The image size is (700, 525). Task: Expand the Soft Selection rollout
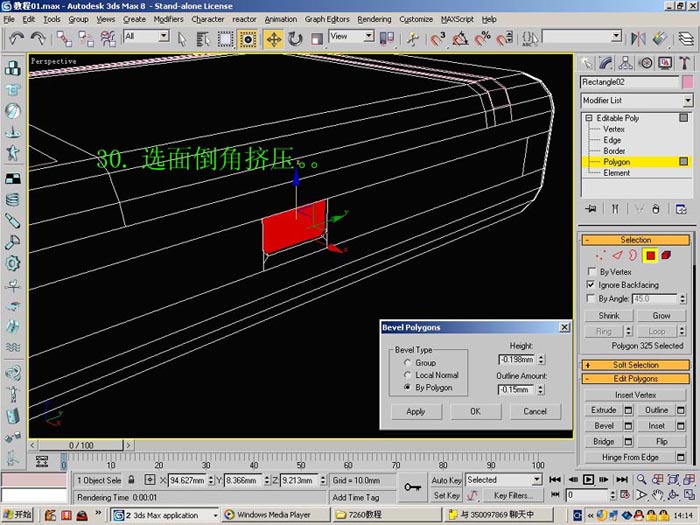click(636, 365)
